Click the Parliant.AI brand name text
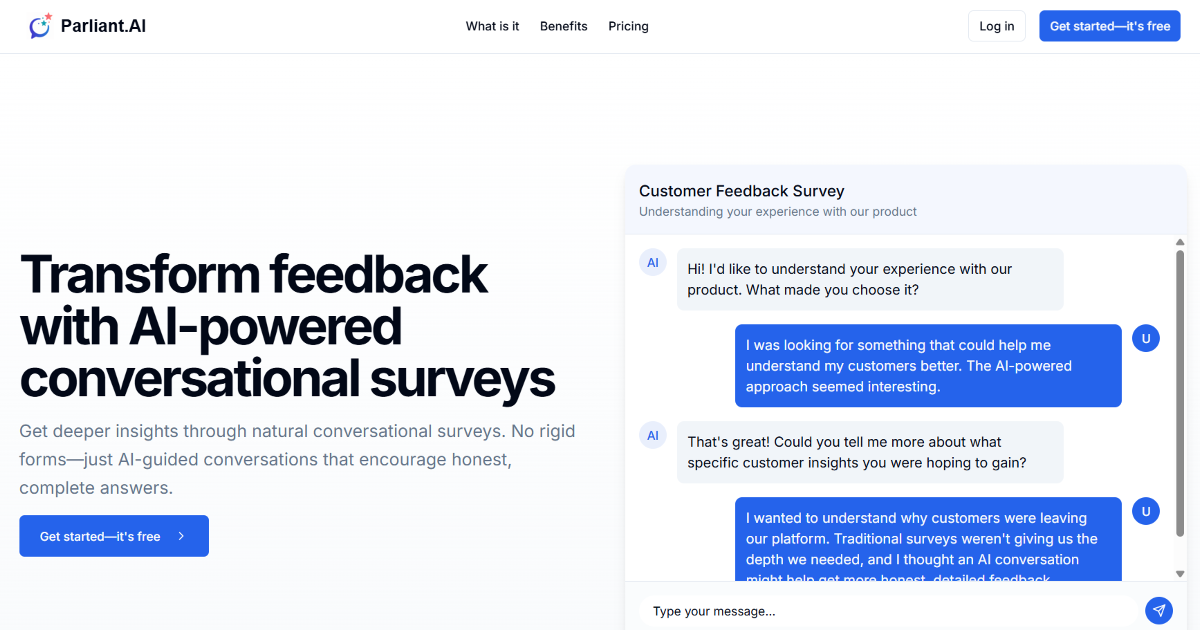Viewport: 1200px width, 630px height. click(103, 26)
